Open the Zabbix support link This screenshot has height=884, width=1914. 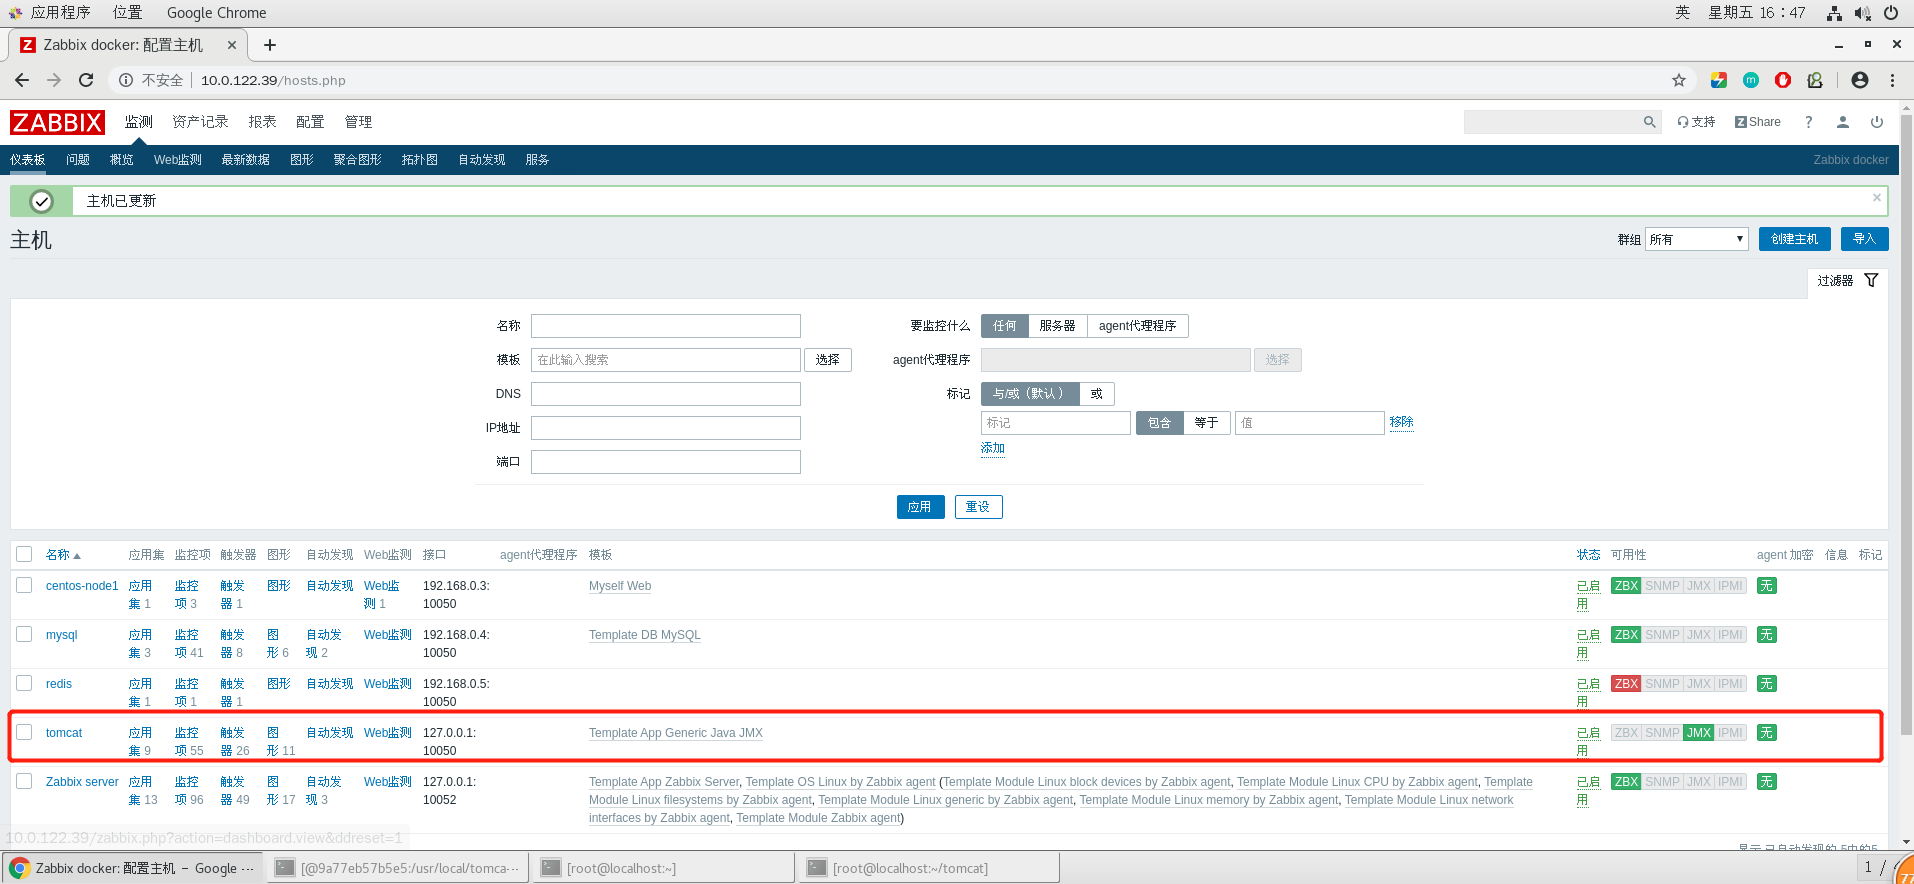coord(1696,122)
